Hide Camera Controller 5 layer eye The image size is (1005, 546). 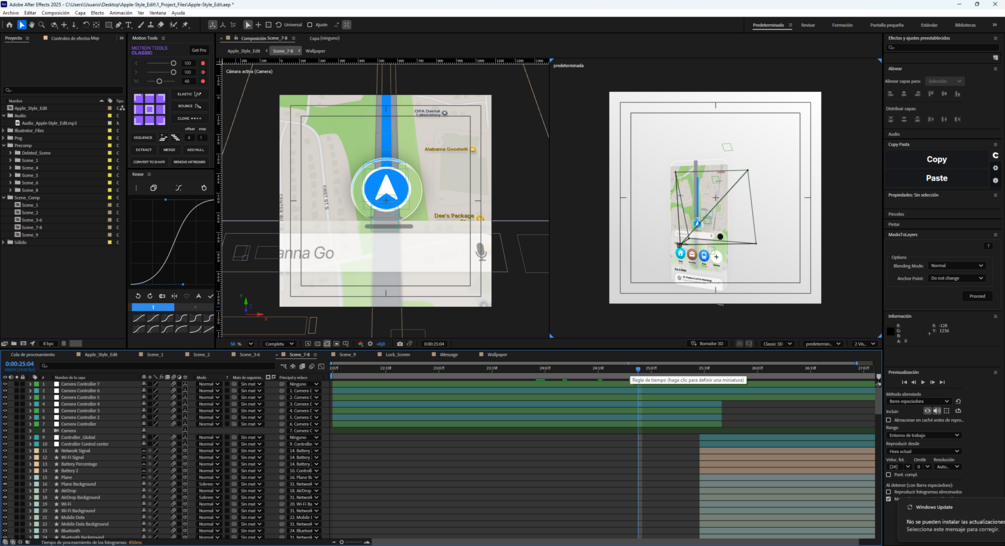point(5,397)
